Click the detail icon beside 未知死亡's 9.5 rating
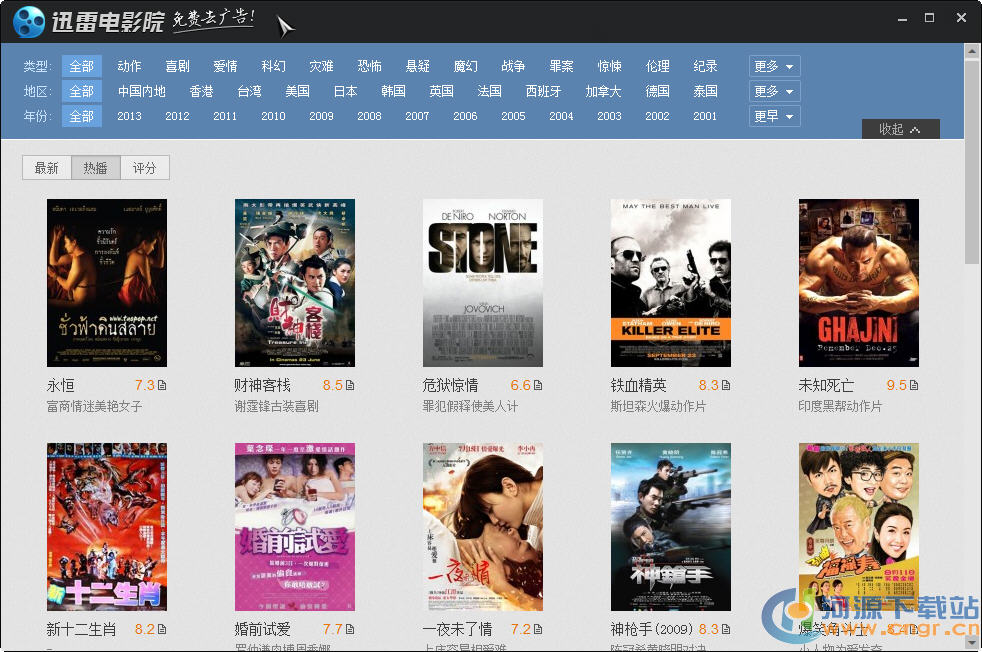Image resolution: width=982 pixels, height=652 pixels. click(914, 385)
